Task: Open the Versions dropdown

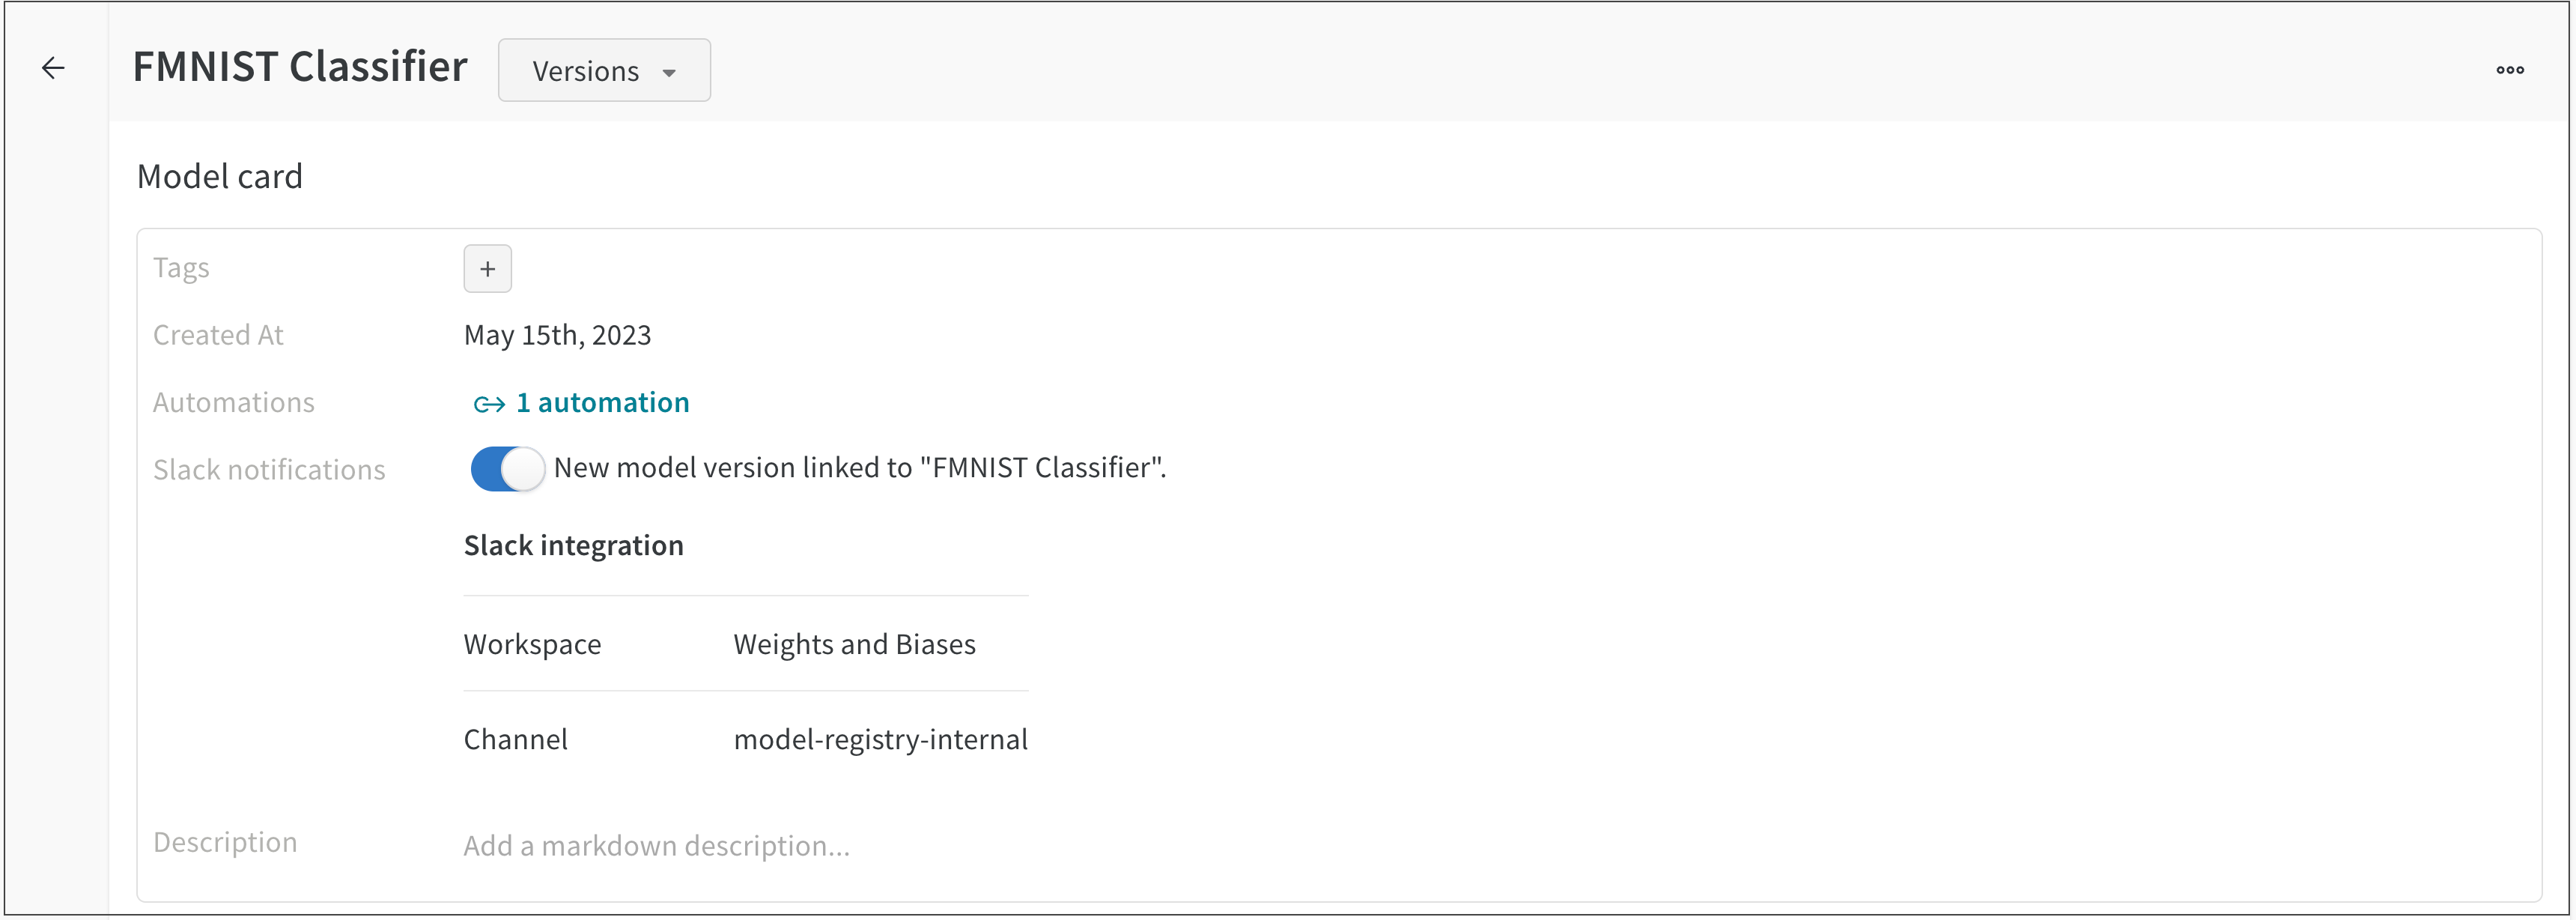Action: [x=603, y=70]
